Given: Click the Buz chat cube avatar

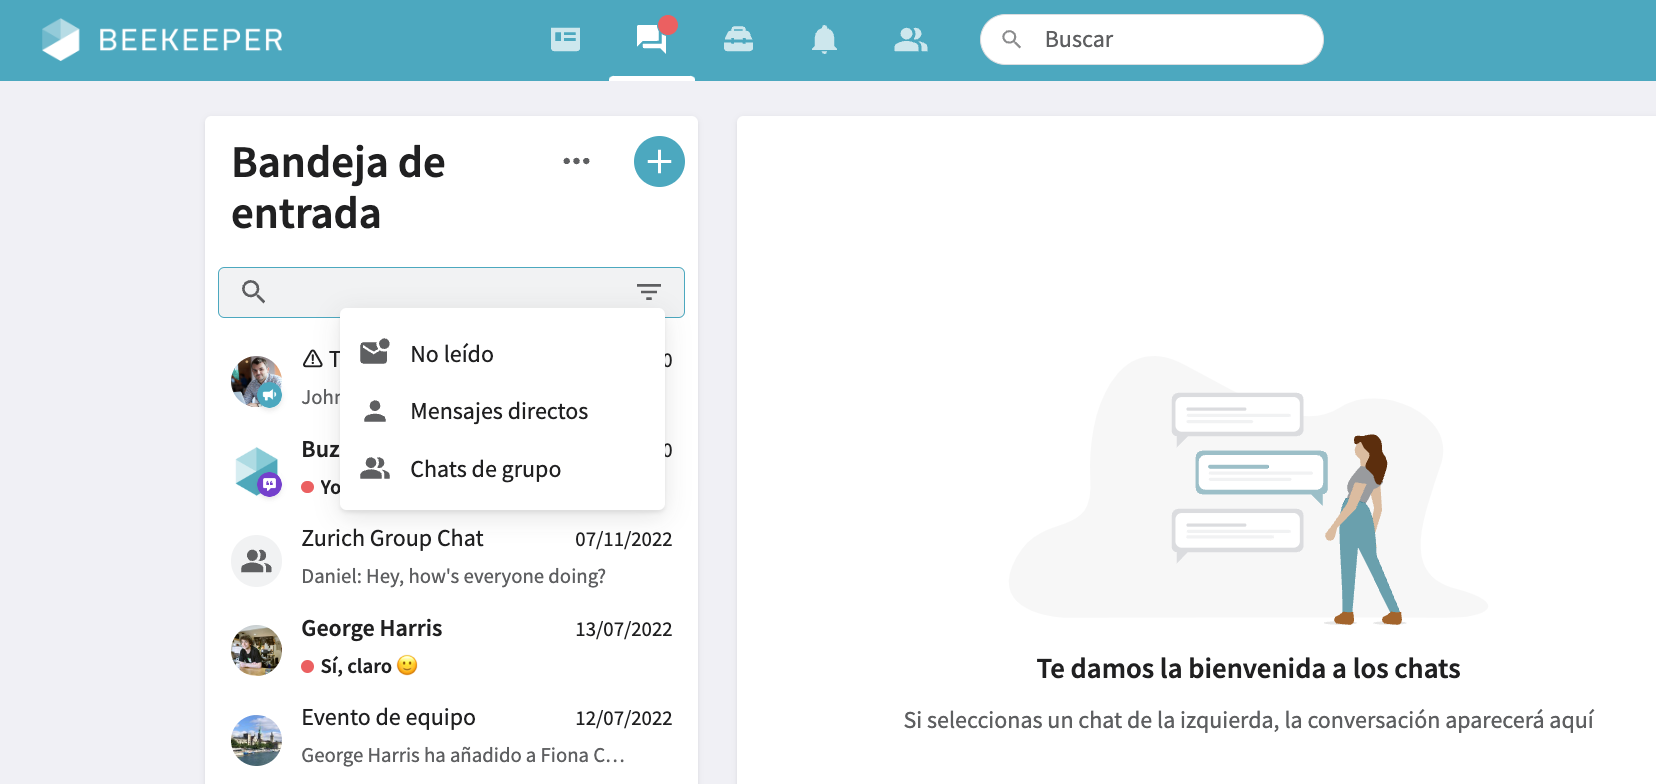Looking at the screenshot, I should [x=256, y=471].
